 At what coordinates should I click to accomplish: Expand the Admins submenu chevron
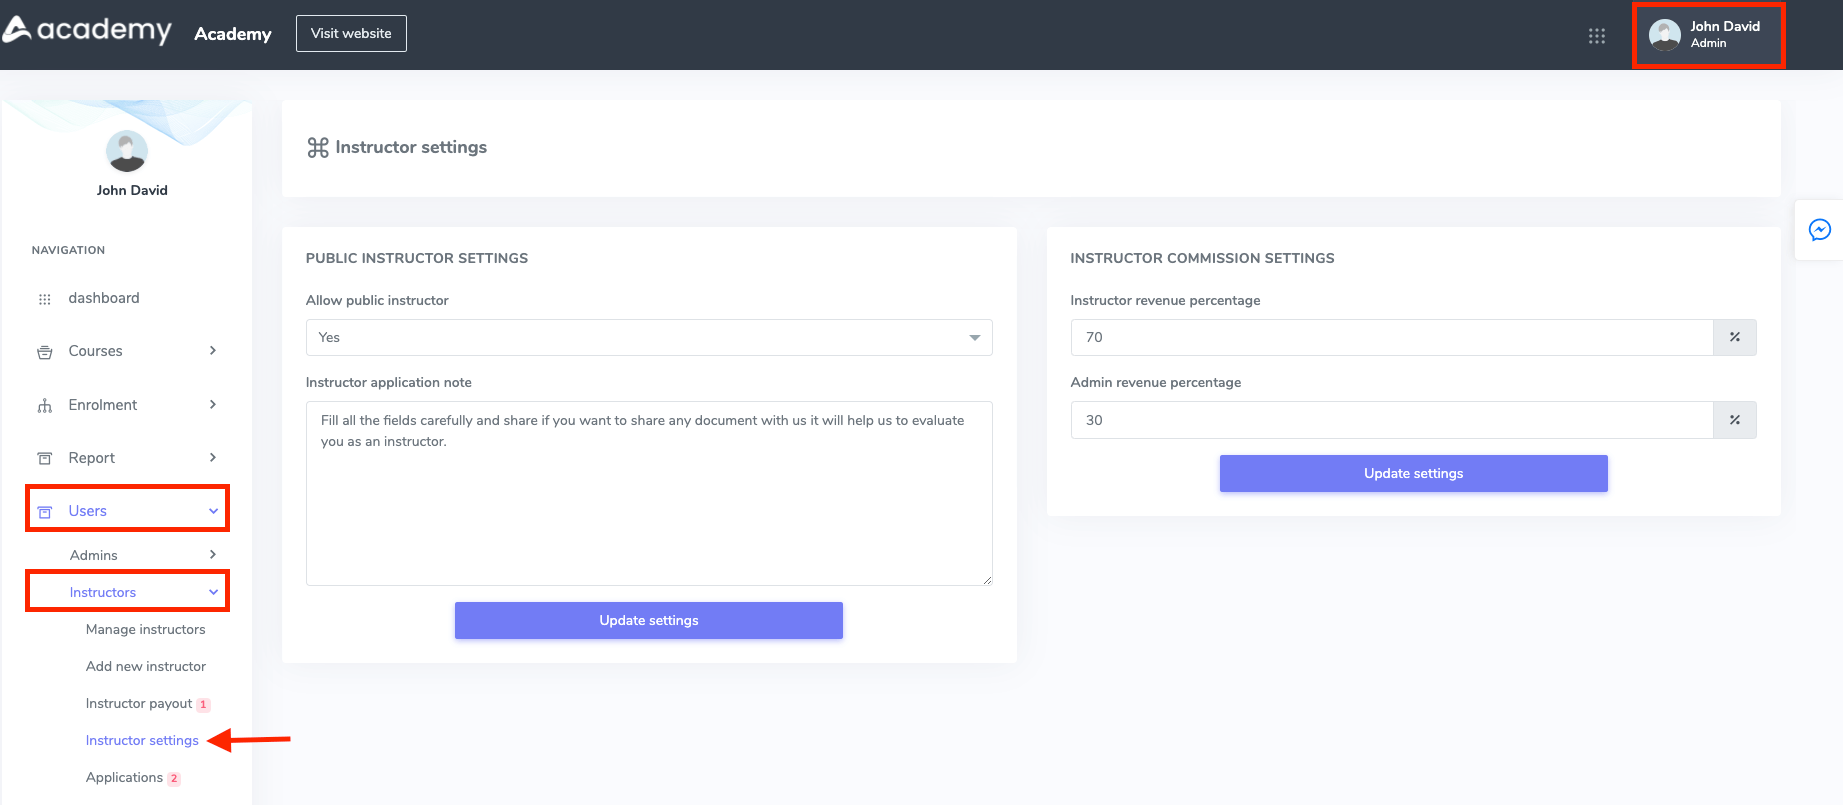(213, 555)
